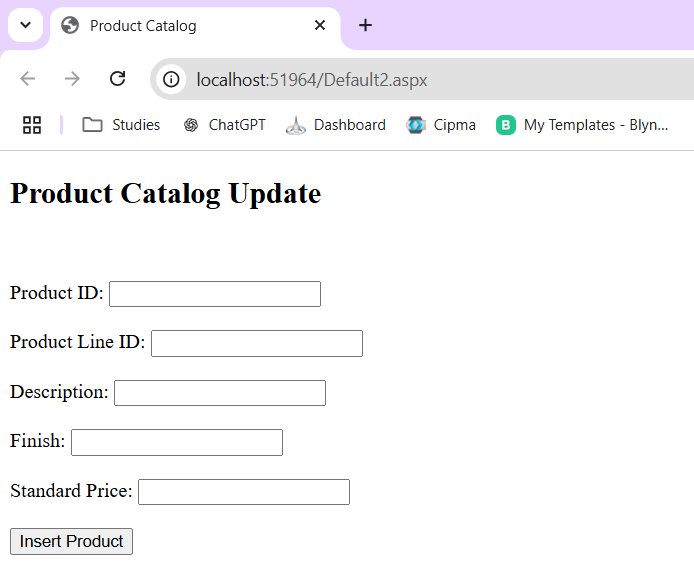Close the Product Catalog tab

click(320, 25)
